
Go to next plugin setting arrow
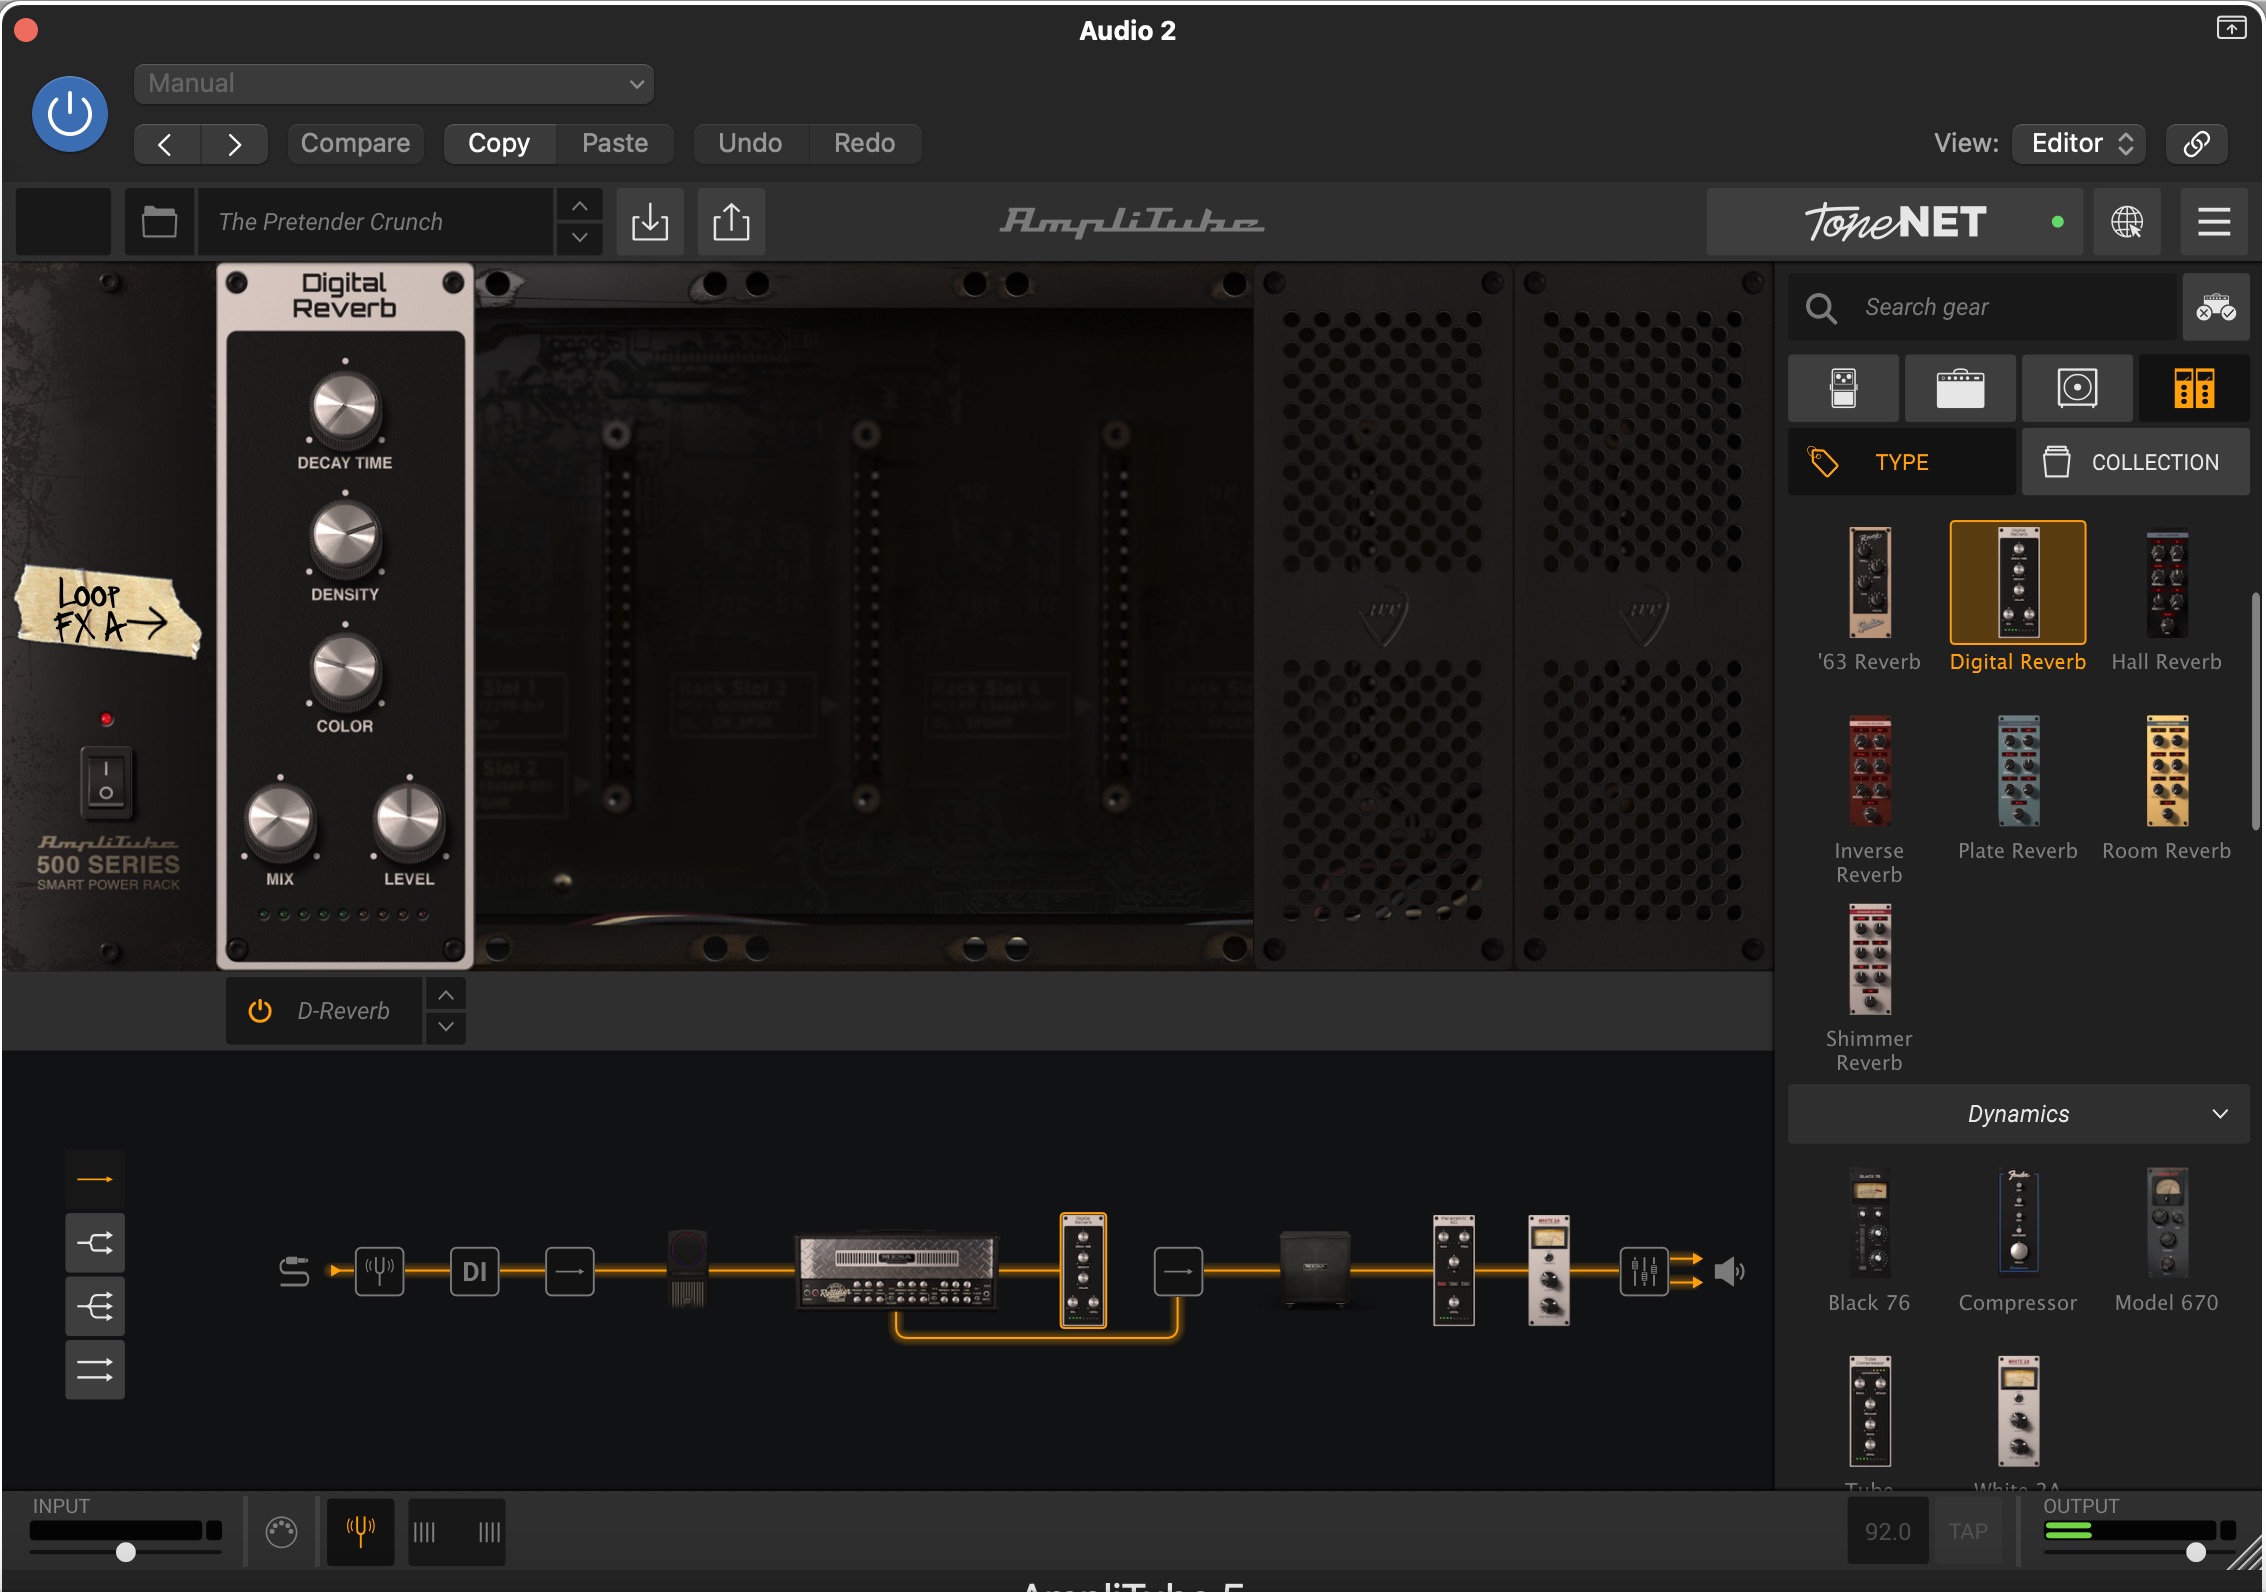(234, 144)
